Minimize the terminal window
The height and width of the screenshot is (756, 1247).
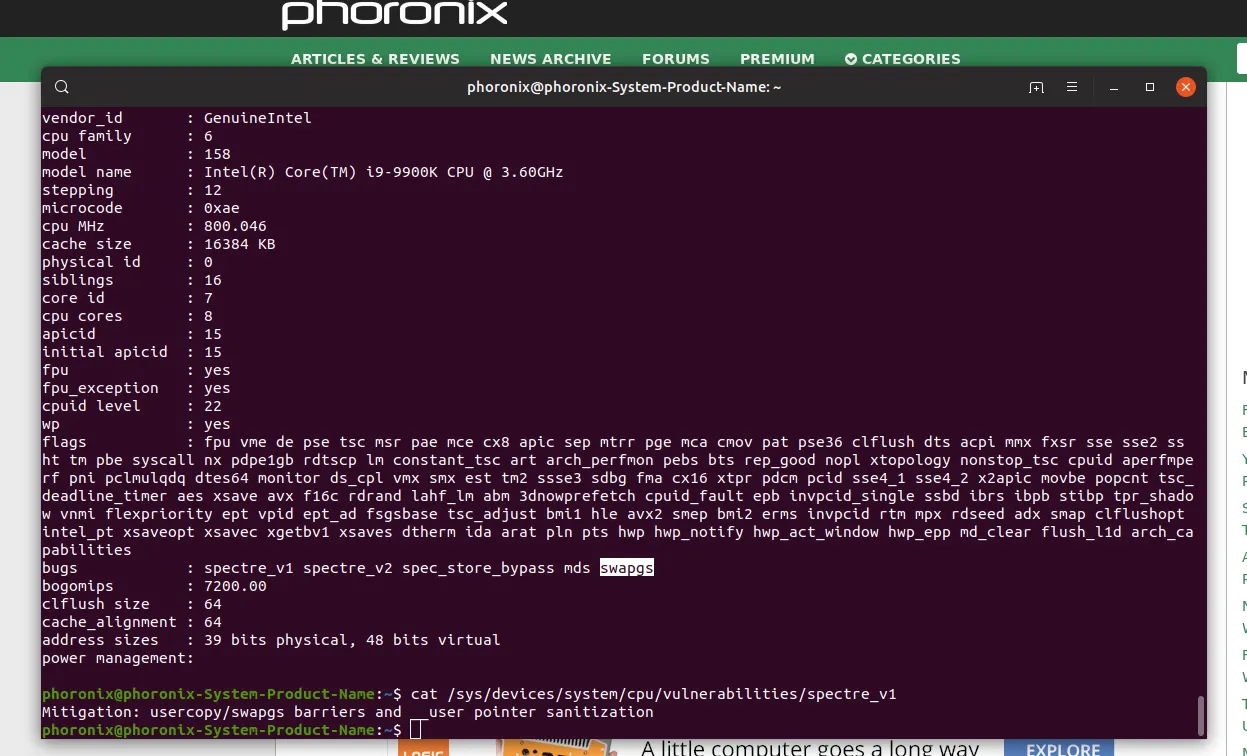point(1114,87)
